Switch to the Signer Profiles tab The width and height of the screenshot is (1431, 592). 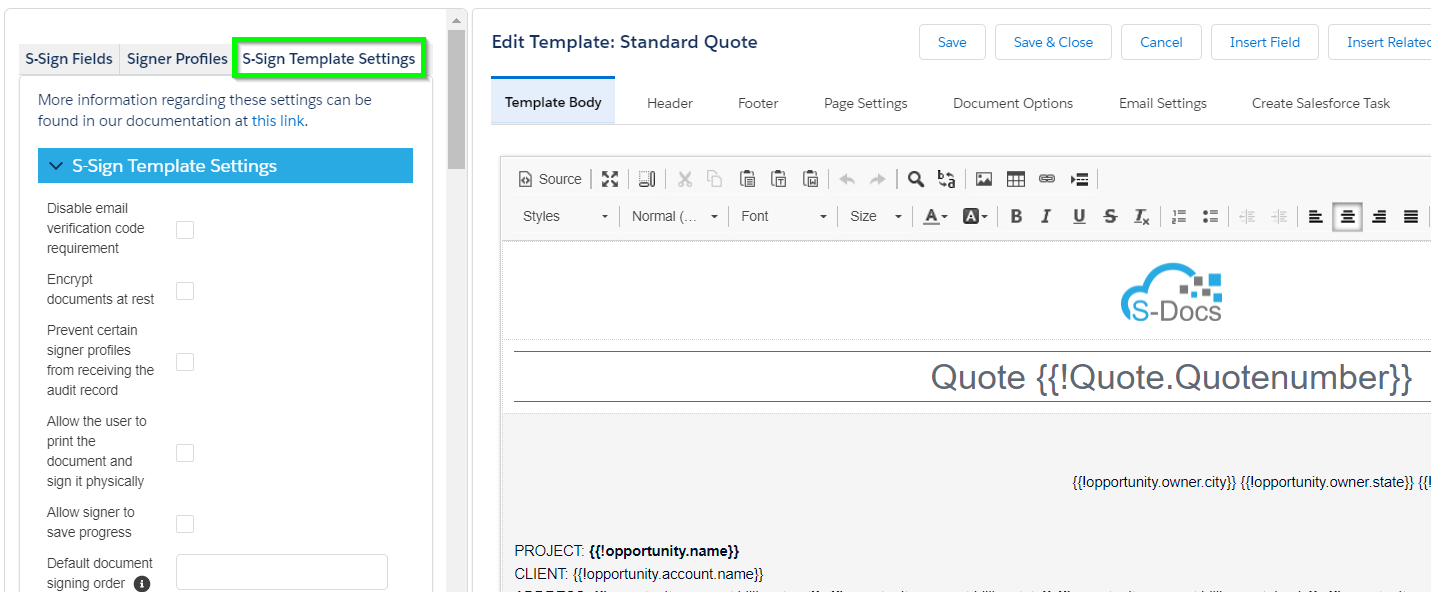tap(177, 59)
